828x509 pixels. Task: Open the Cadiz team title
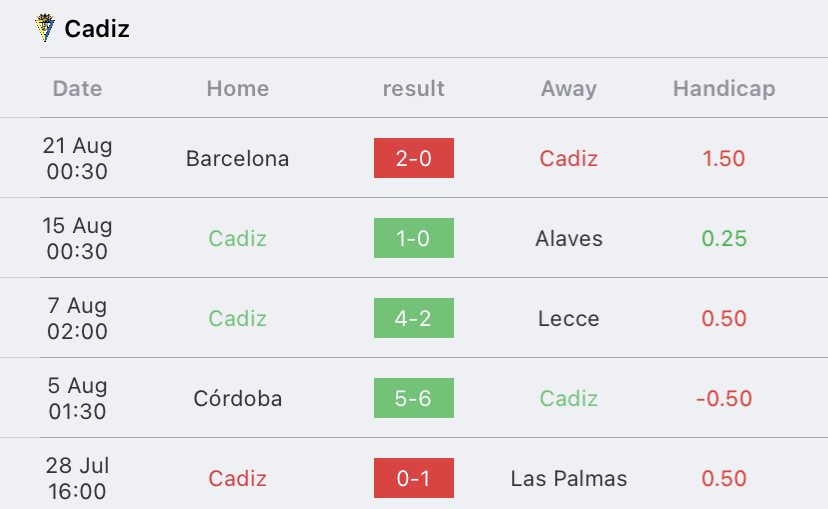pos(97,29)
